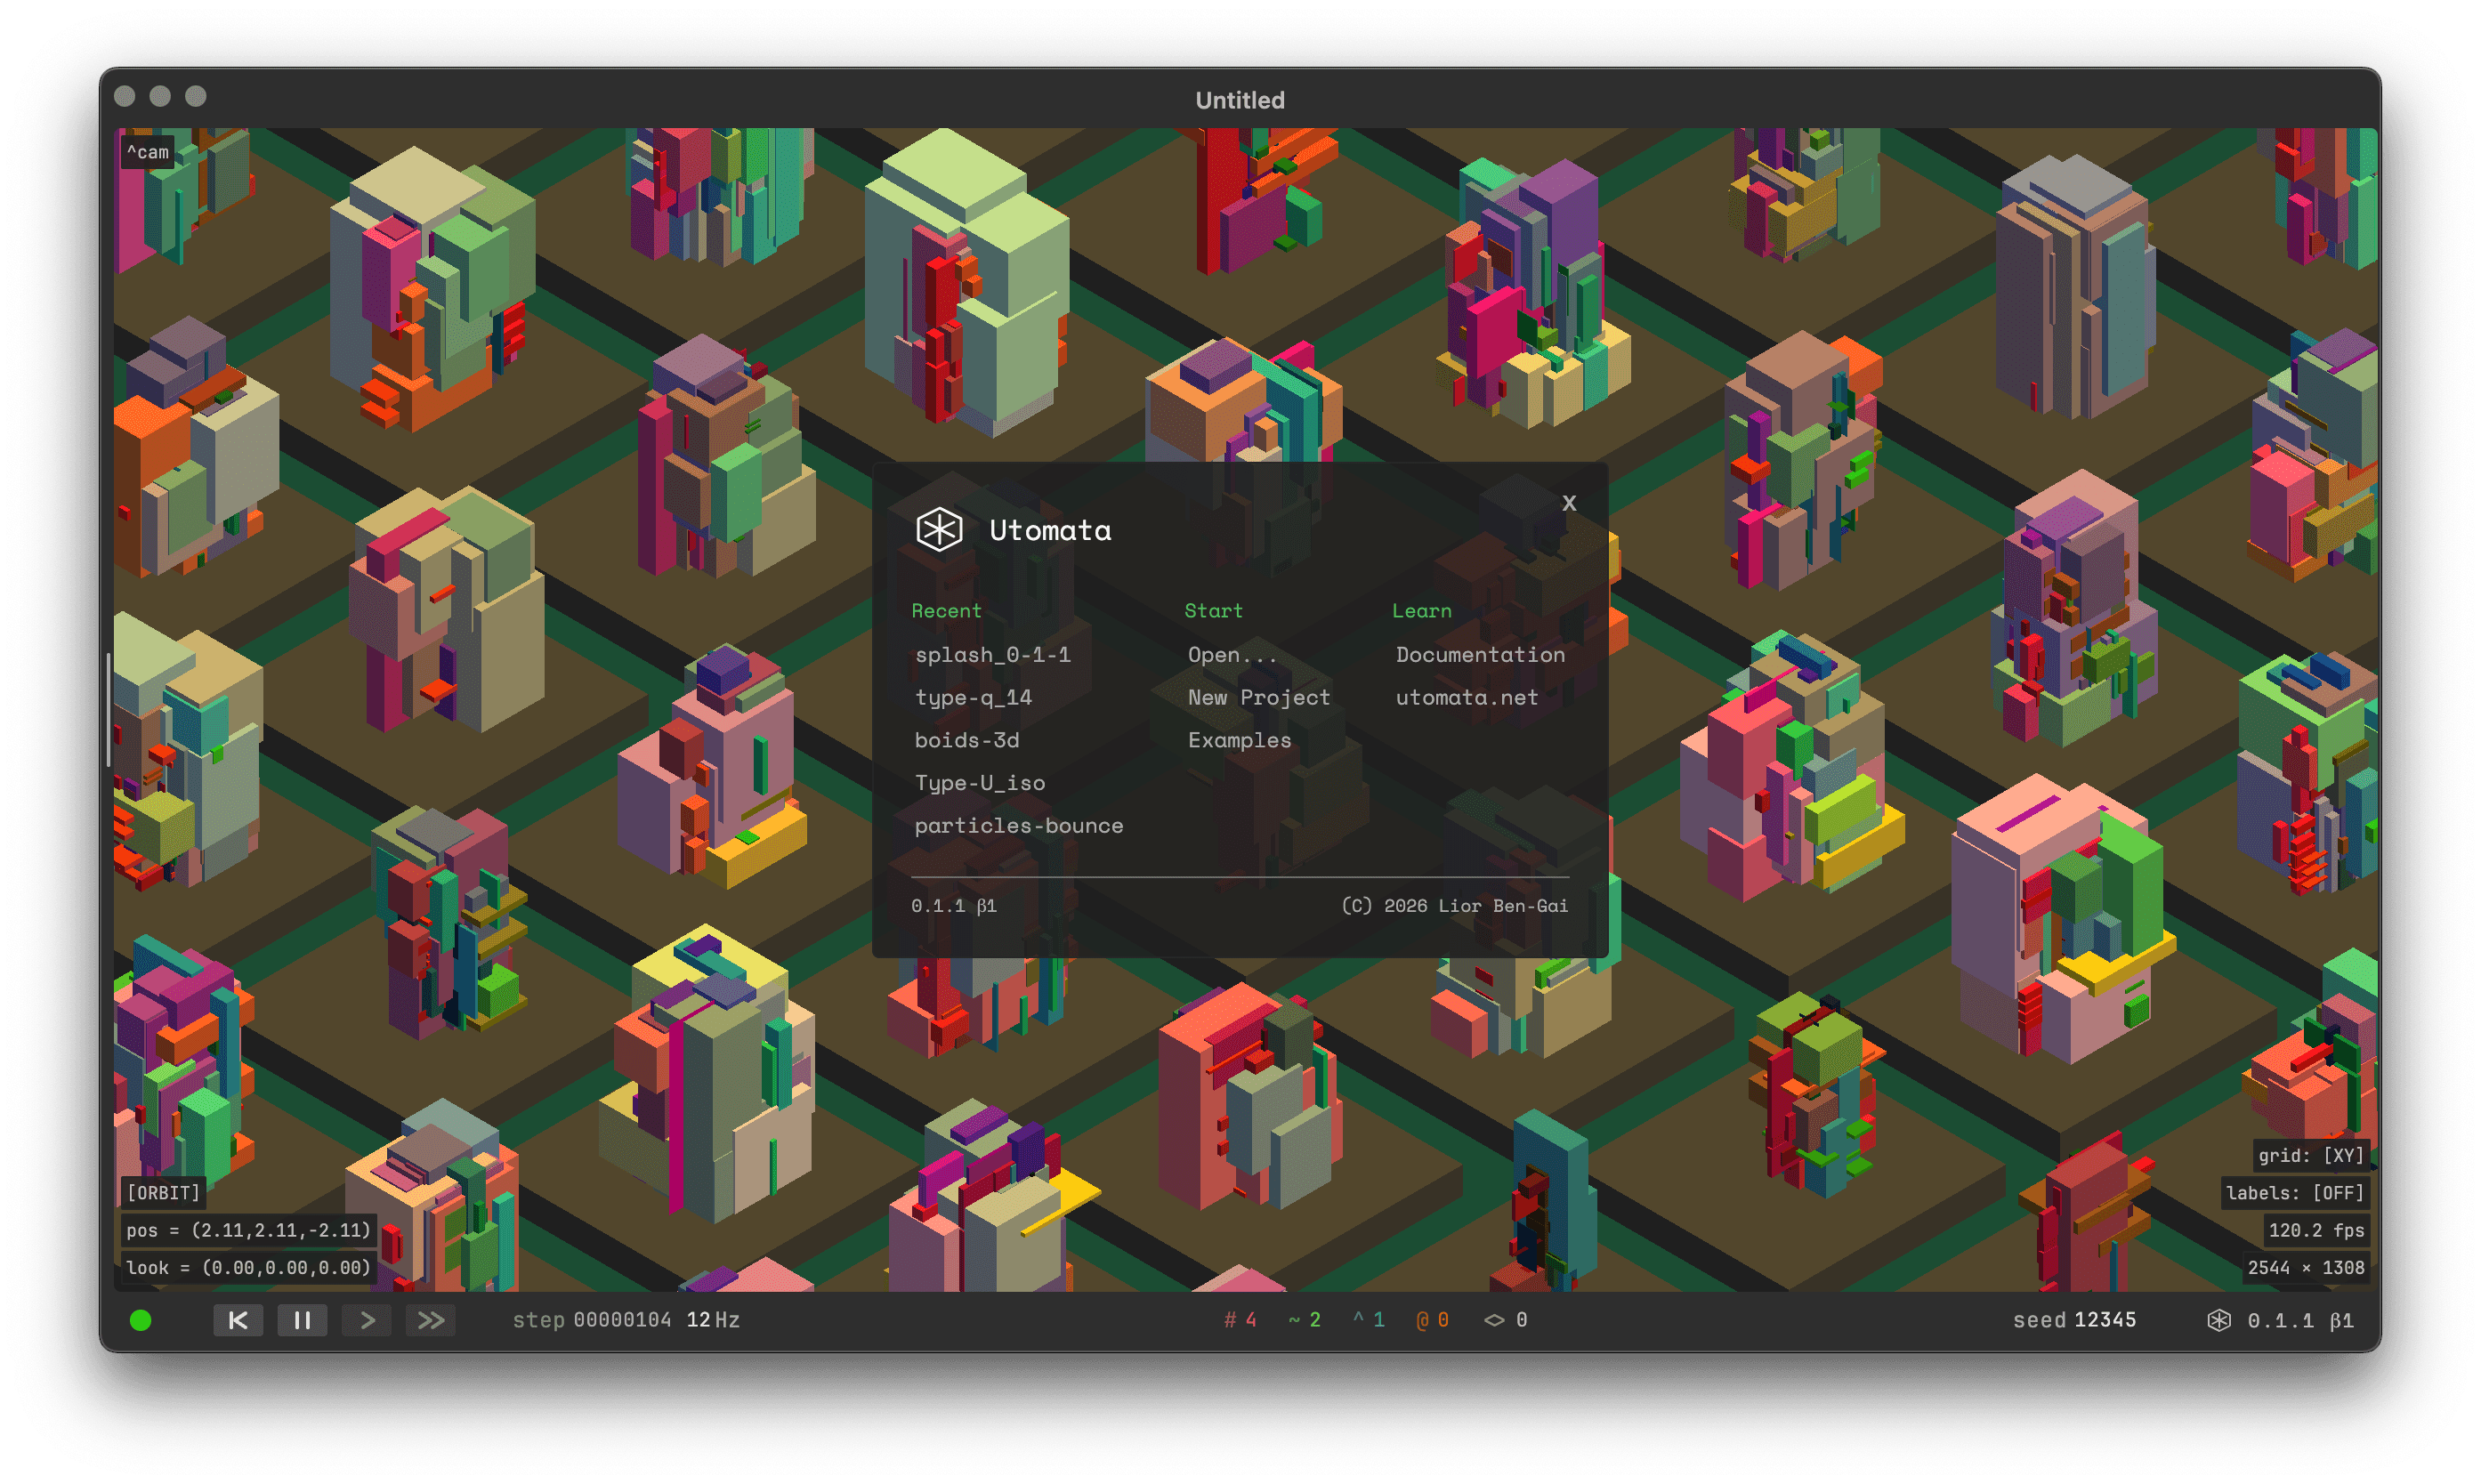Click the Start section heading
The image size is (2481, 1484).
point(1213,610)
